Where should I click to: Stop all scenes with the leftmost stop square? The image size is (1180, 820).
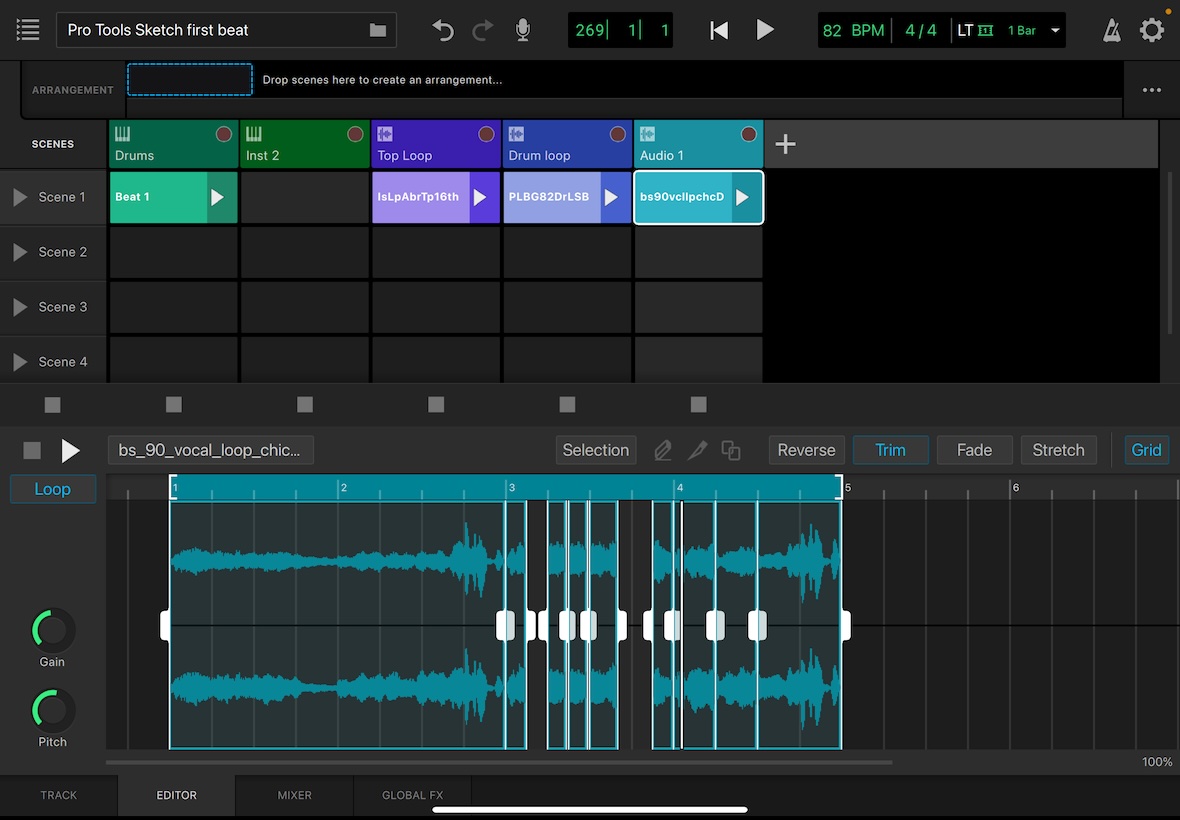(x=52, y=405)
